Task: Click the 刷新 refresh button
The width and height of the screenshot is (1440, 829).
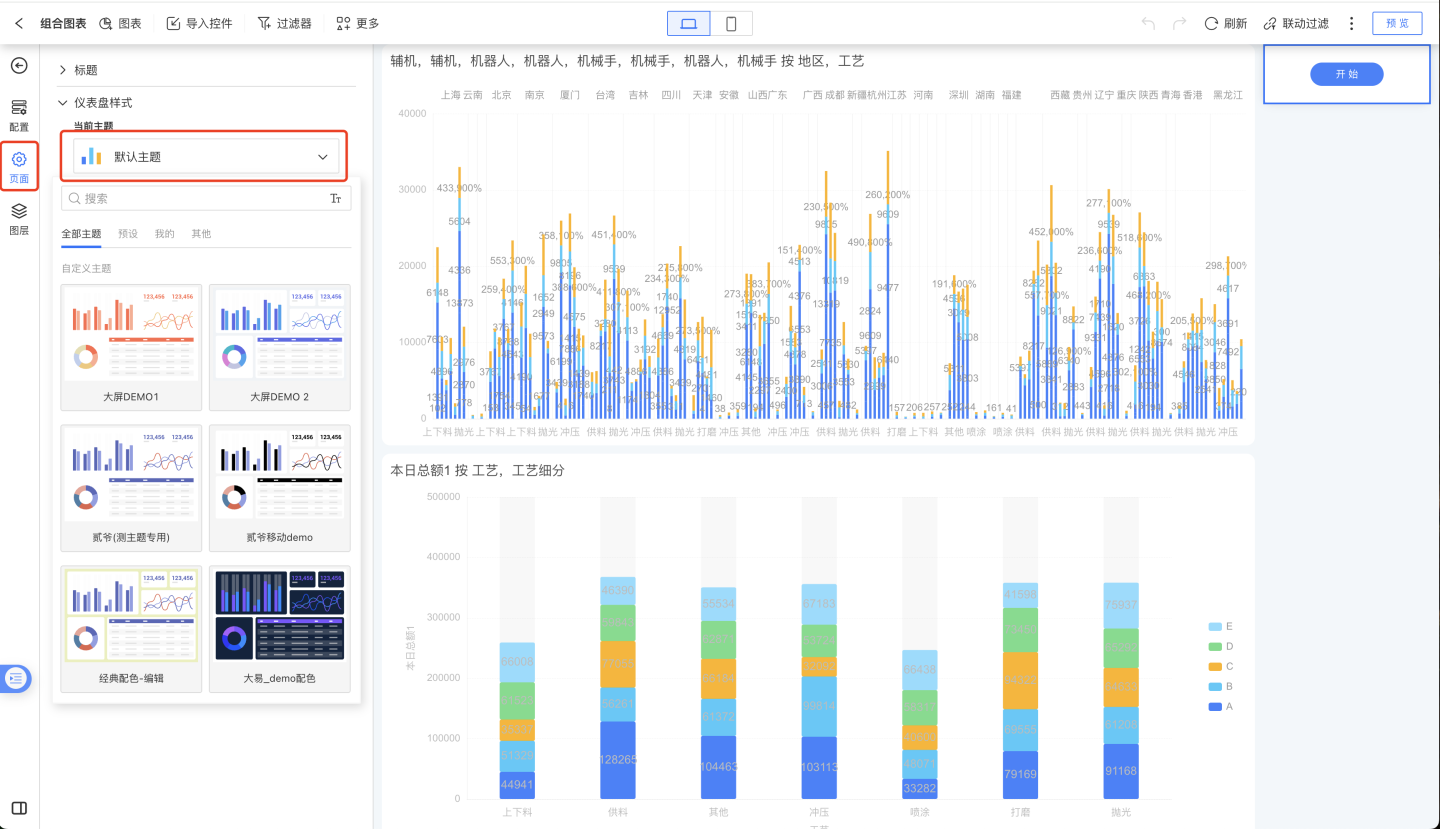Action: (1225, 23)
